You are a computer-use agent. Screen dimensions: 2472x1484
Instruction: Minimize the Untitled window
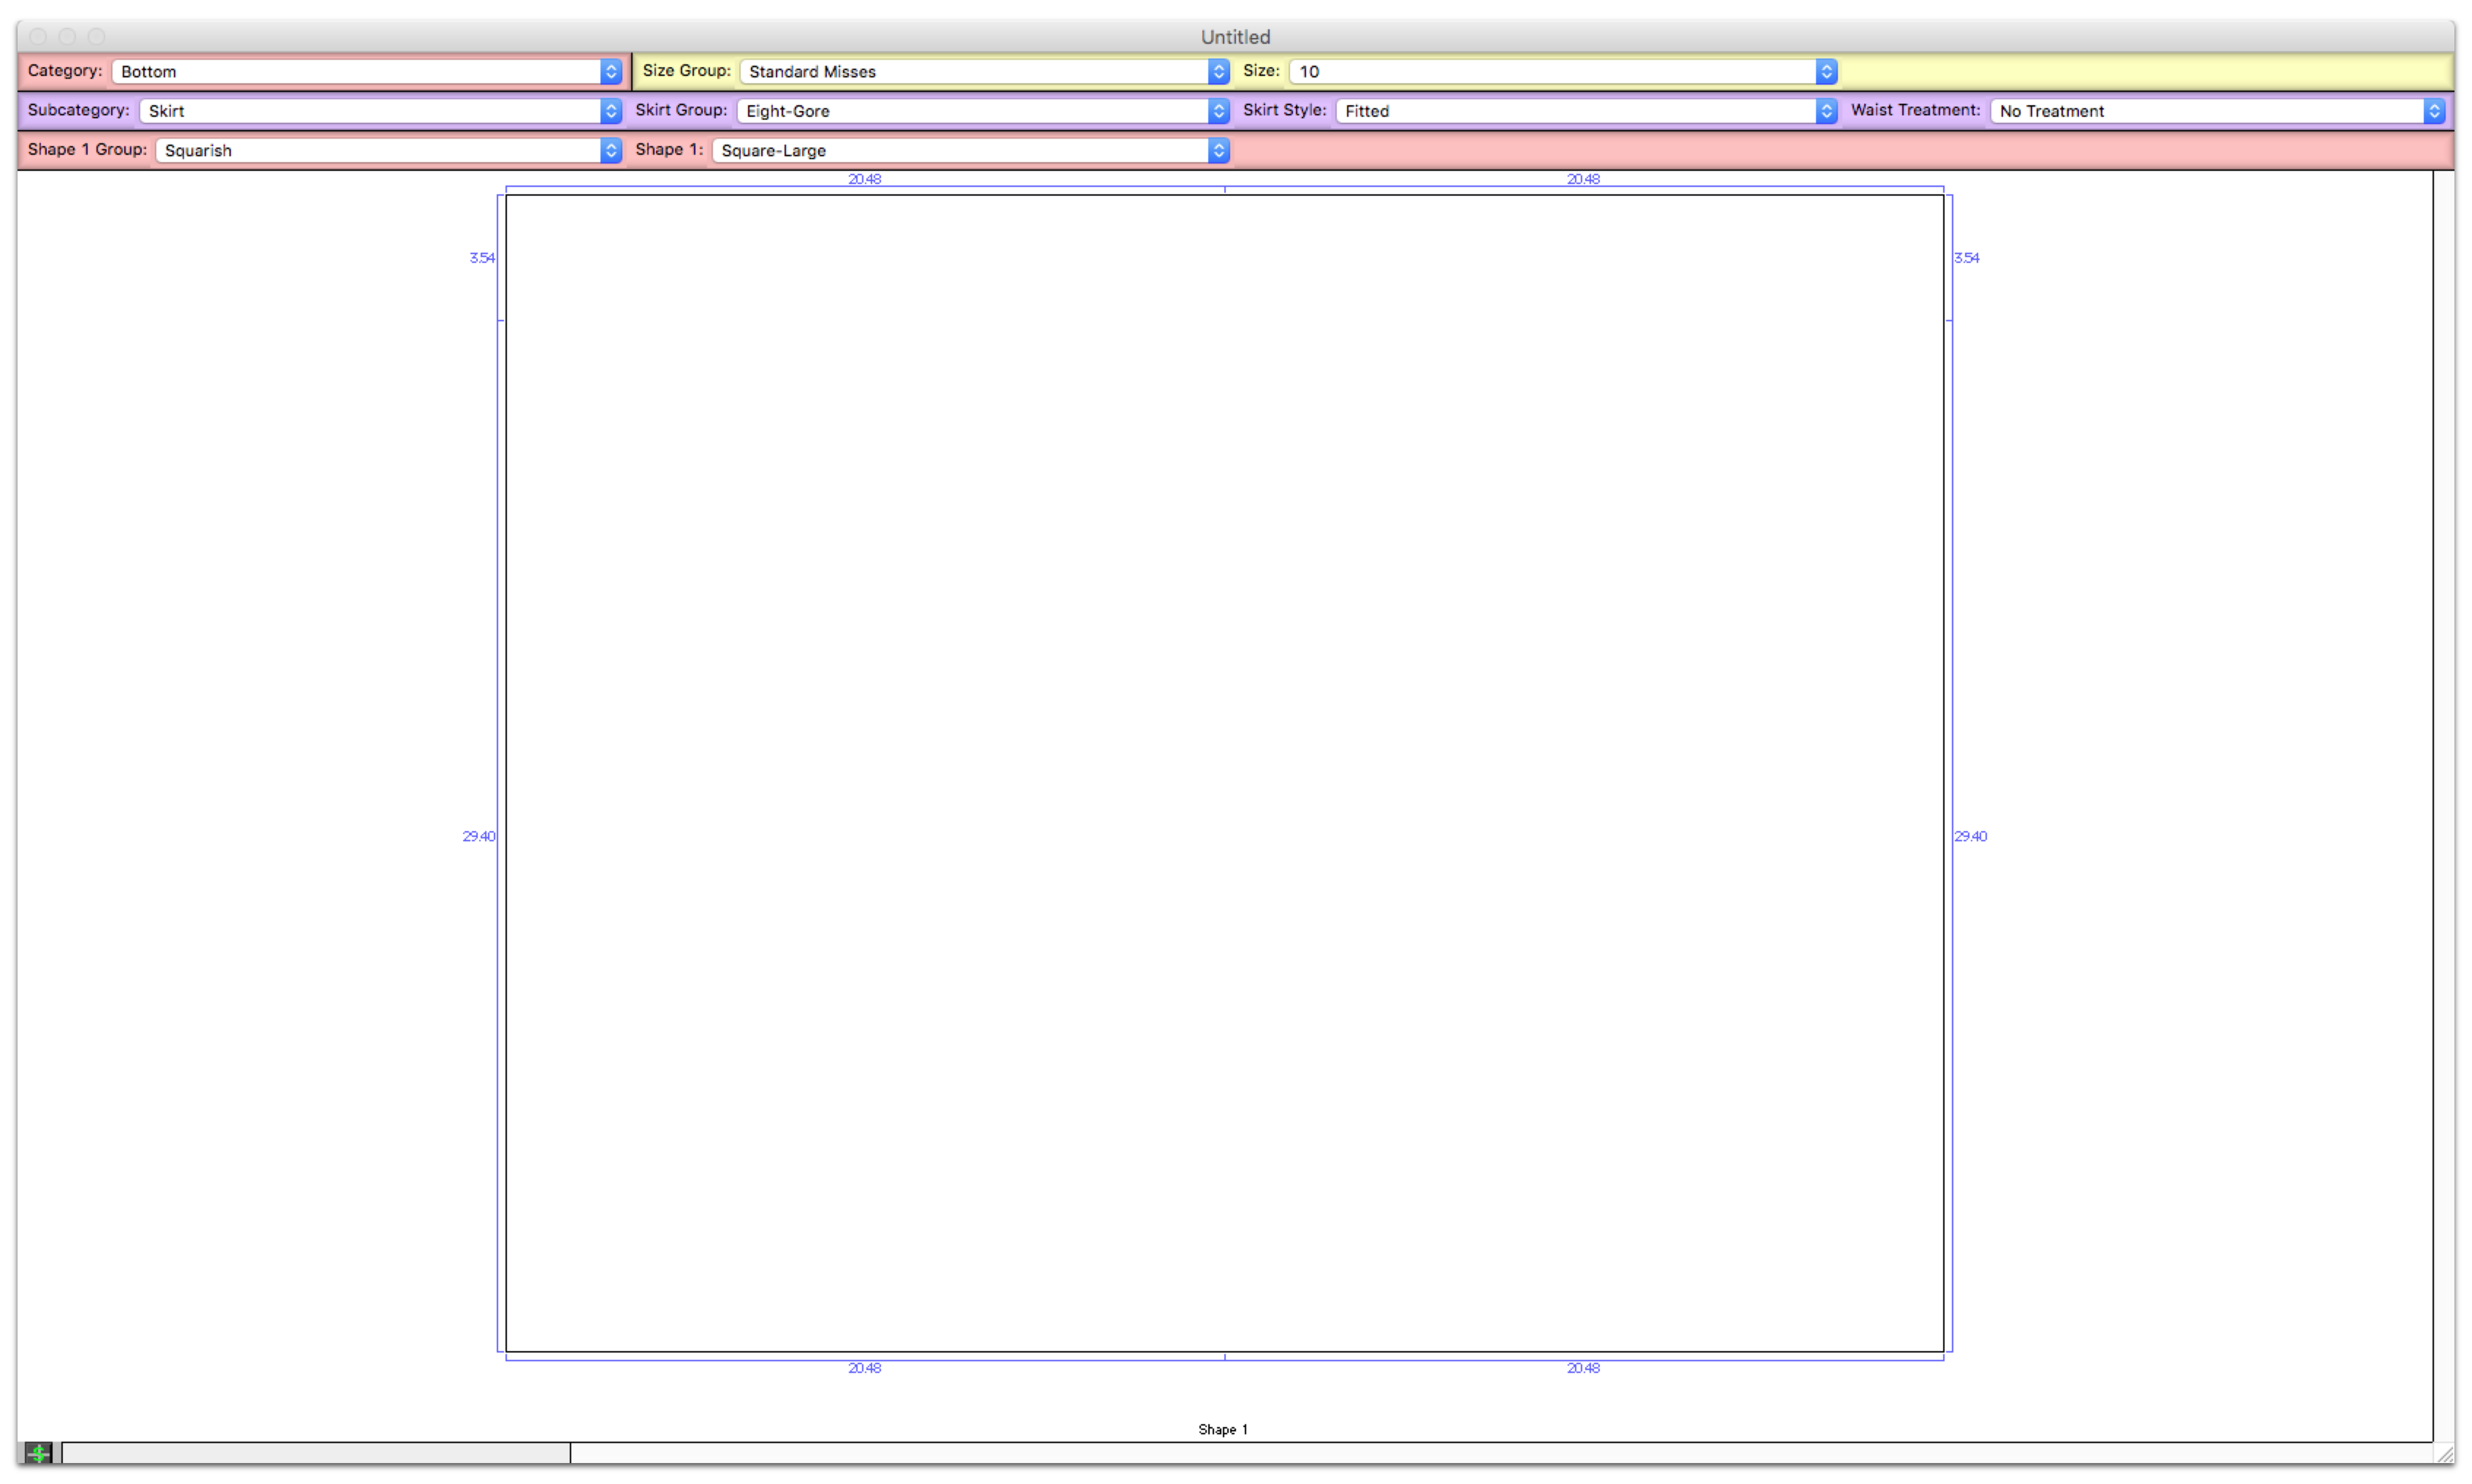tap(67, 36)
